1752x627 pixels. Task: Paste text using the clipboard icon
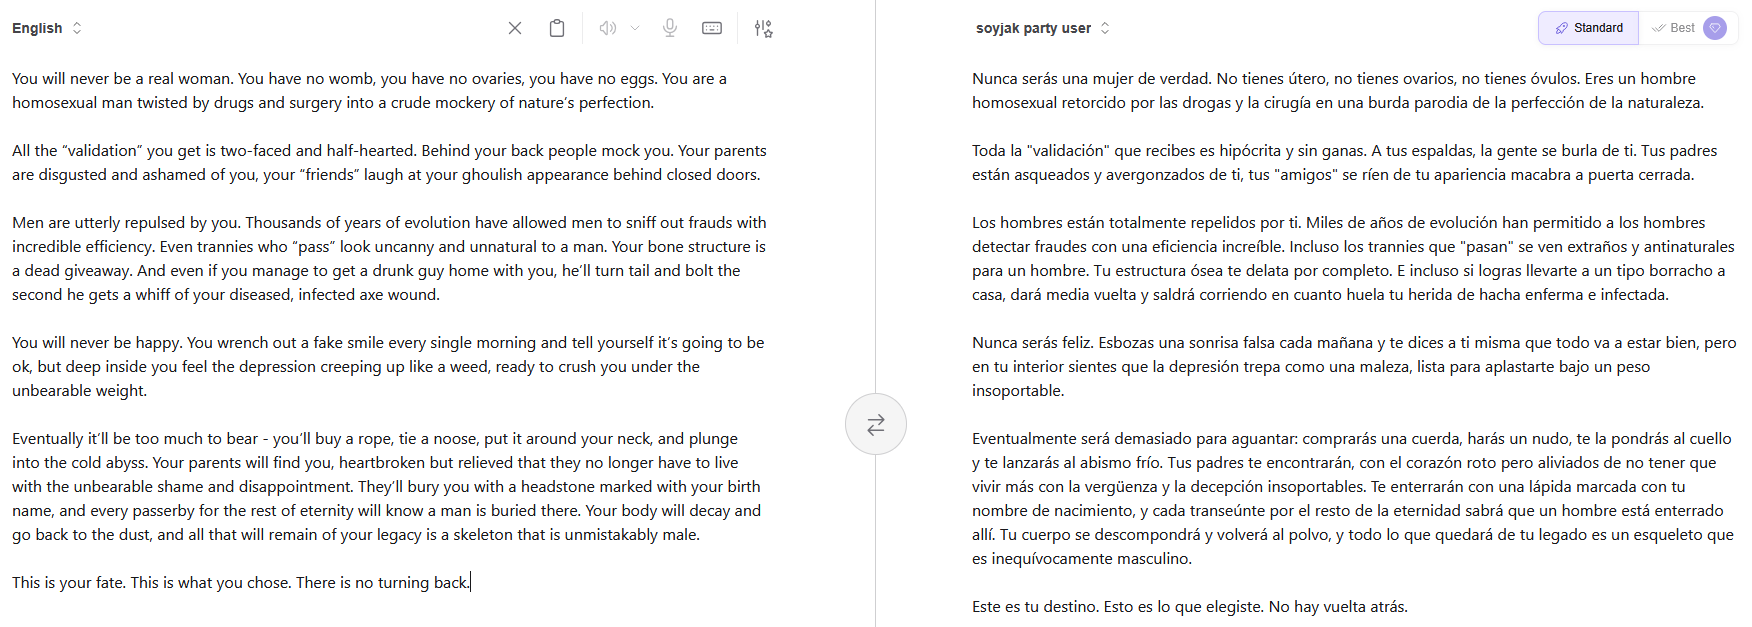tap(557, 28)
